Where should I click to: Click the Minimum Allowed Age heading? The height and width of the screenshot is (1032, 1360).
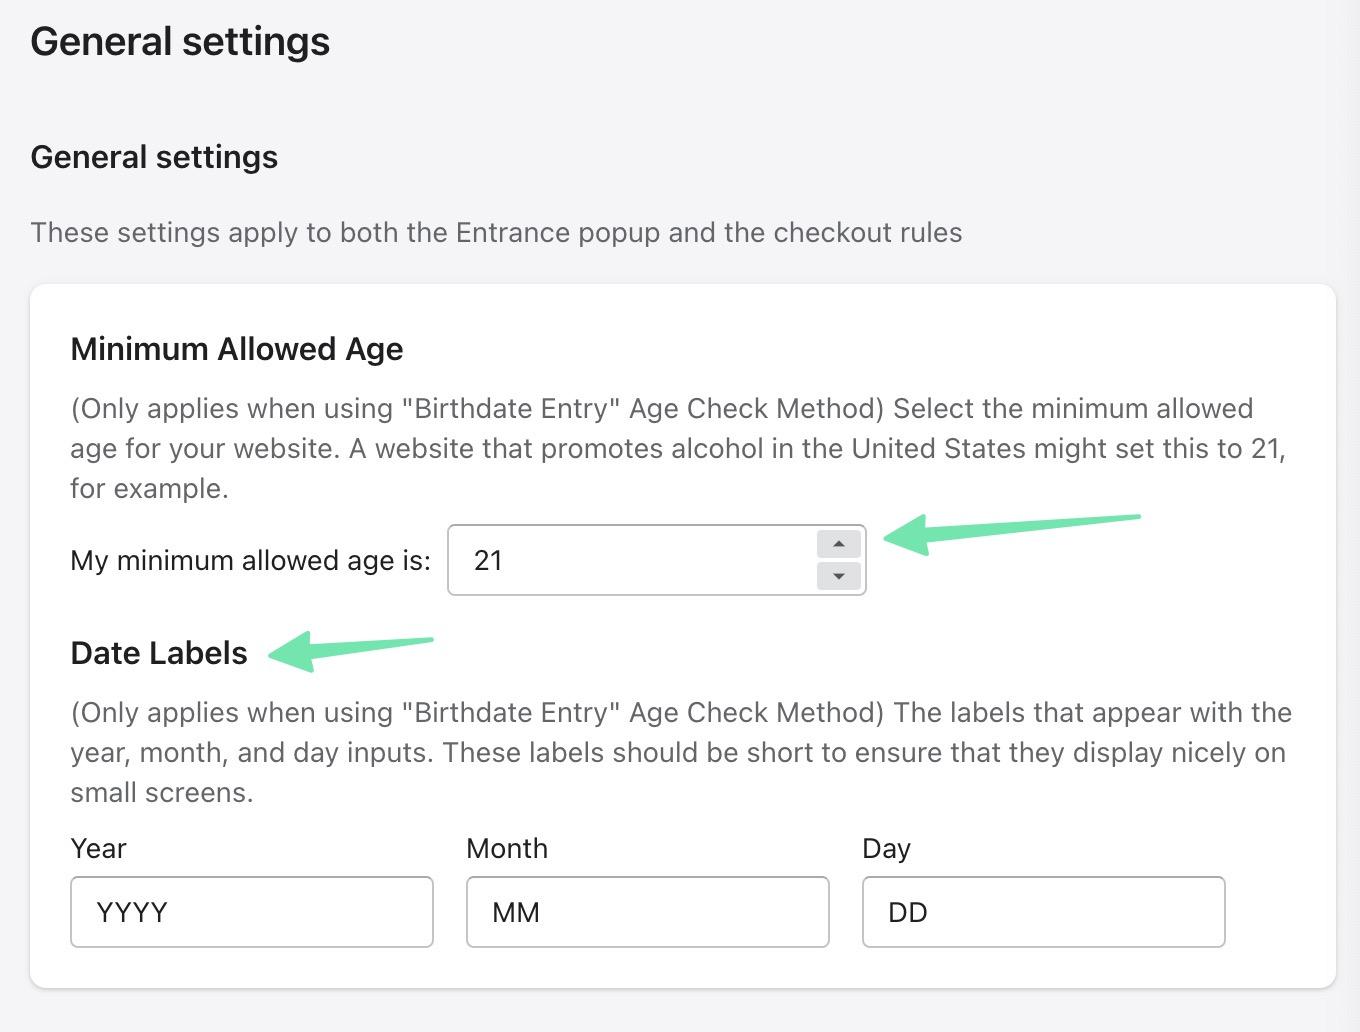(x=236, y=349)
